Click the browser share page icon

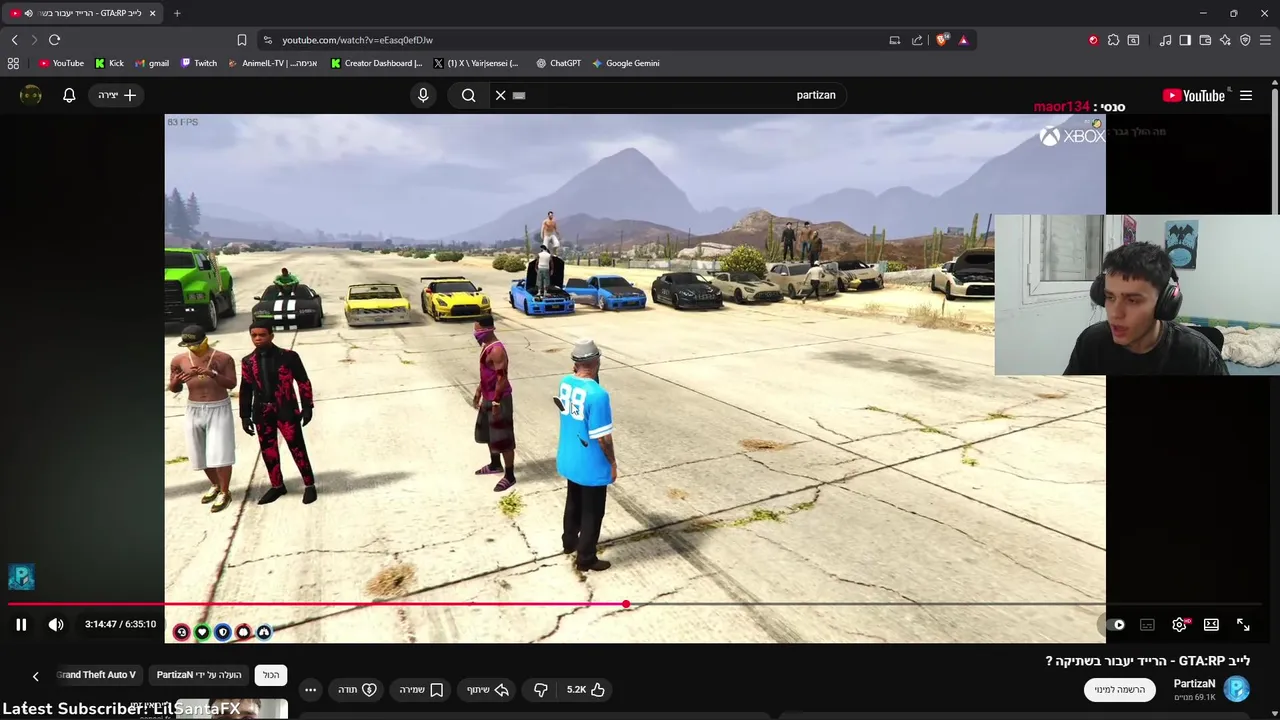click(917, 40)
